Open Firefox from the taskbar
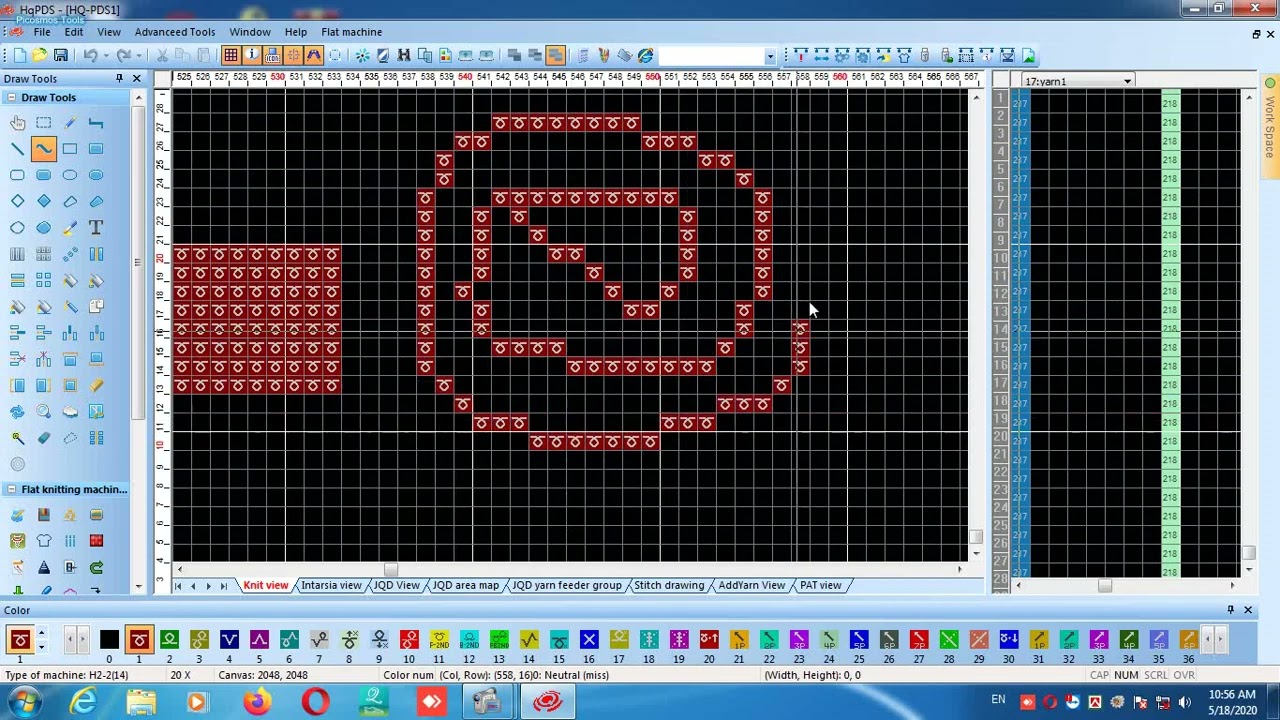The image size is (1280, 720). tap(257, 702)
